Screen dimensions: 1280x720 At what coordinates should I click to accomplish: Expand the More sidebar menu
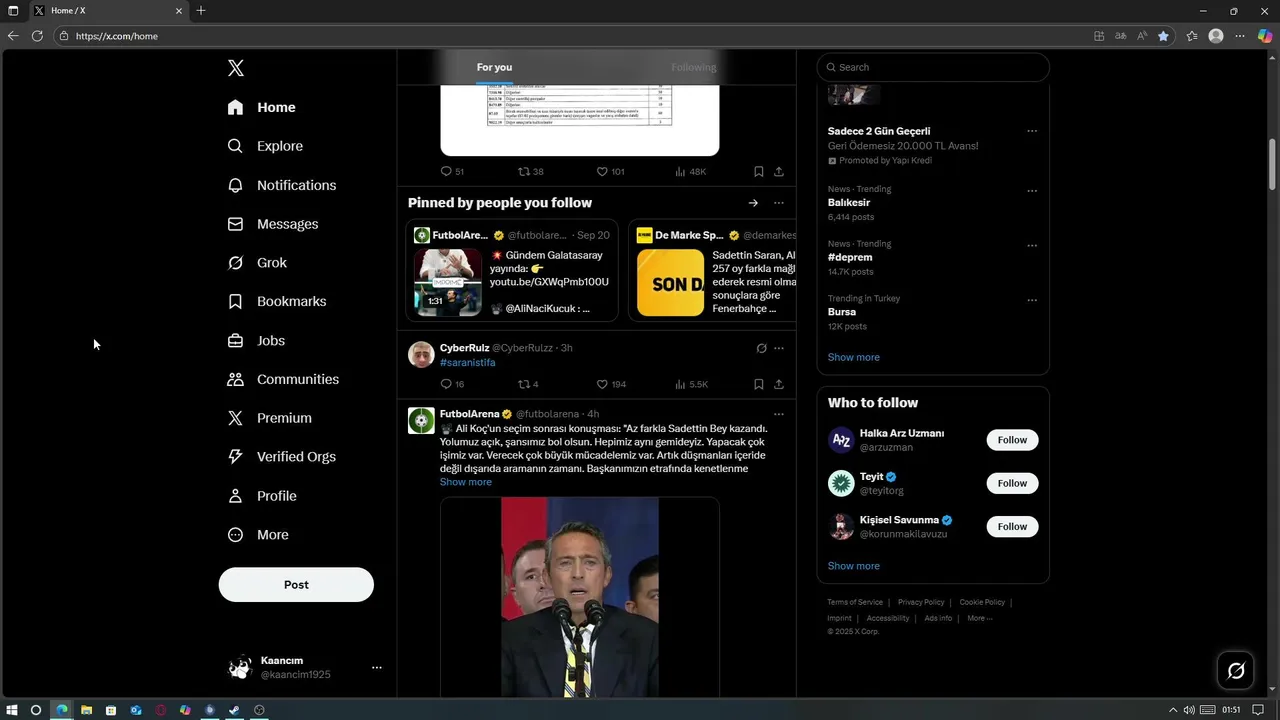(x=258, y=535)
